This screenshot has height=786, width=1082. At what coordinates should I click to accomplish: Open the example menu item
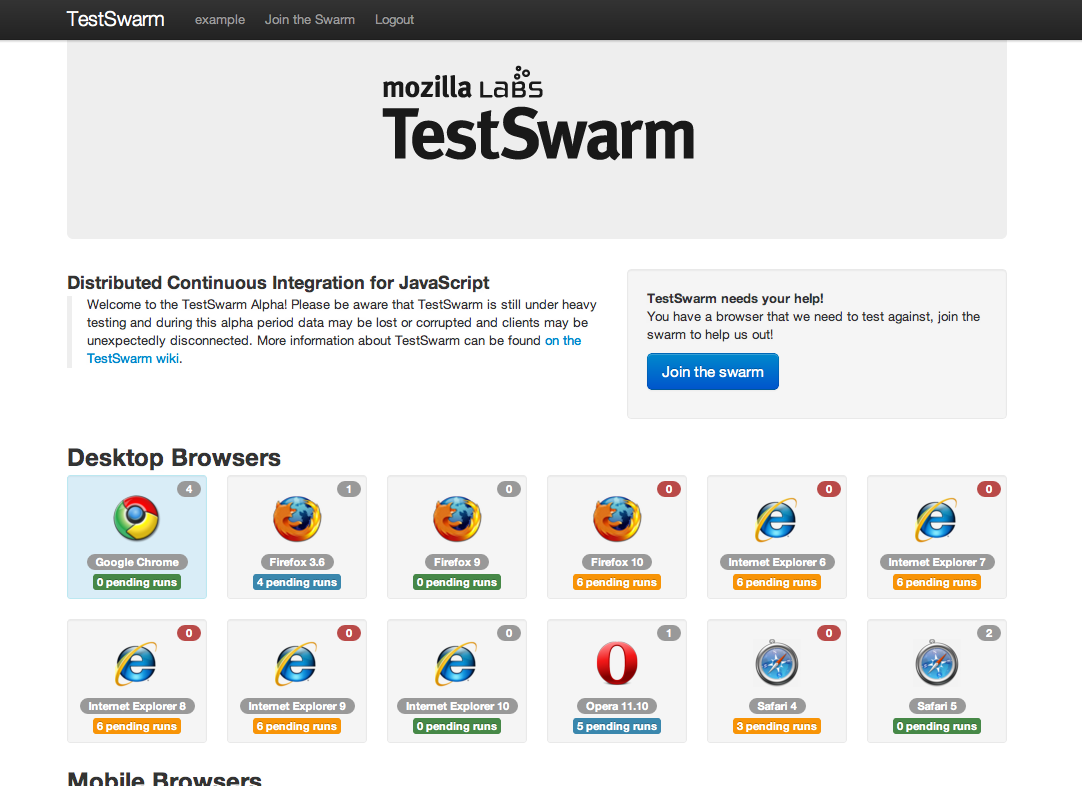220,20
